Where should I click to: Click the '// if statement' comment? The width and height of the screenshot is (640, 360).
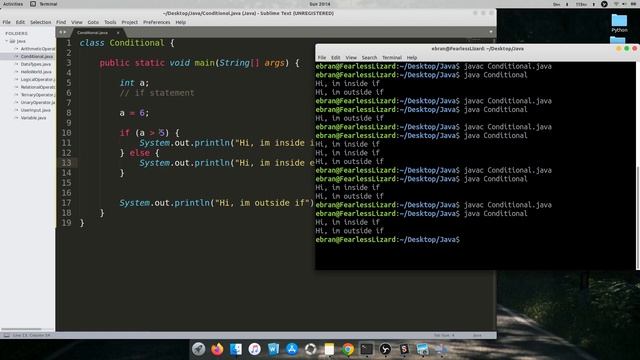point(157,93)
